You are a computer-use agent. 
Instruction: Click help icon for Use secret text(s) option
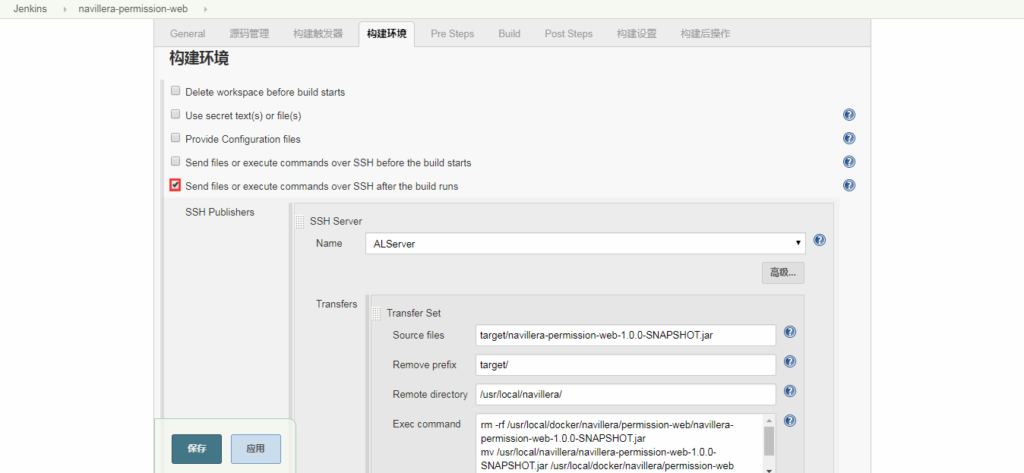(849, 115)
